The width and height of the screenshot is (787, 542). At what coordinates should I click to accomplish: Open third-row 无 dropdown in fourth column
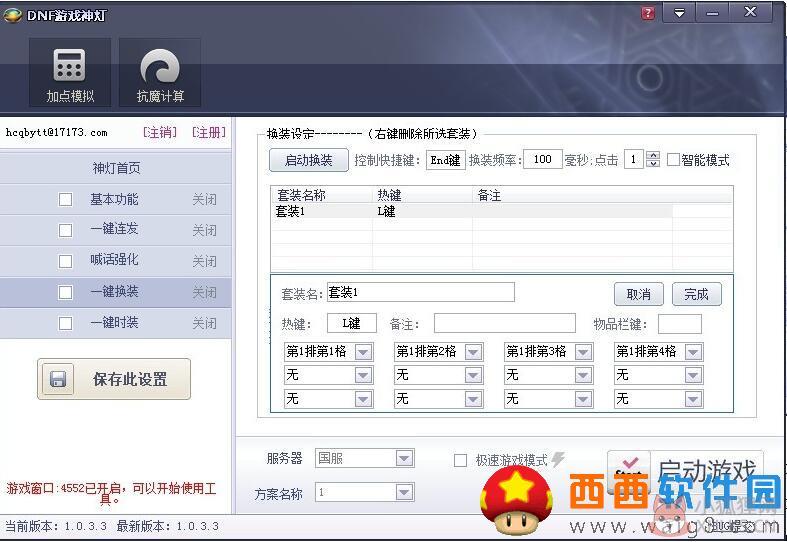point(693,399)
